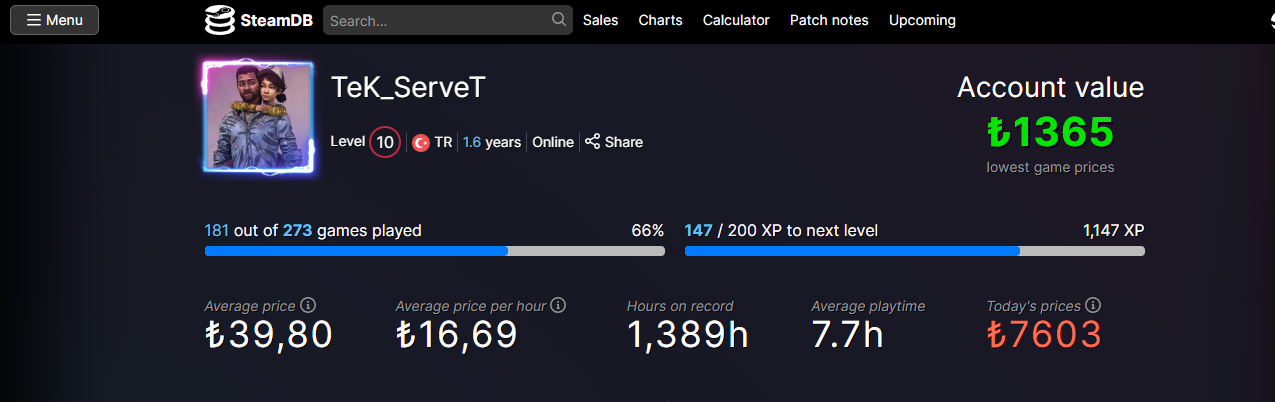This screenshot has width=1275, height=402.
Task: Click the games played progress bar
Action: [x=435, y=251]
